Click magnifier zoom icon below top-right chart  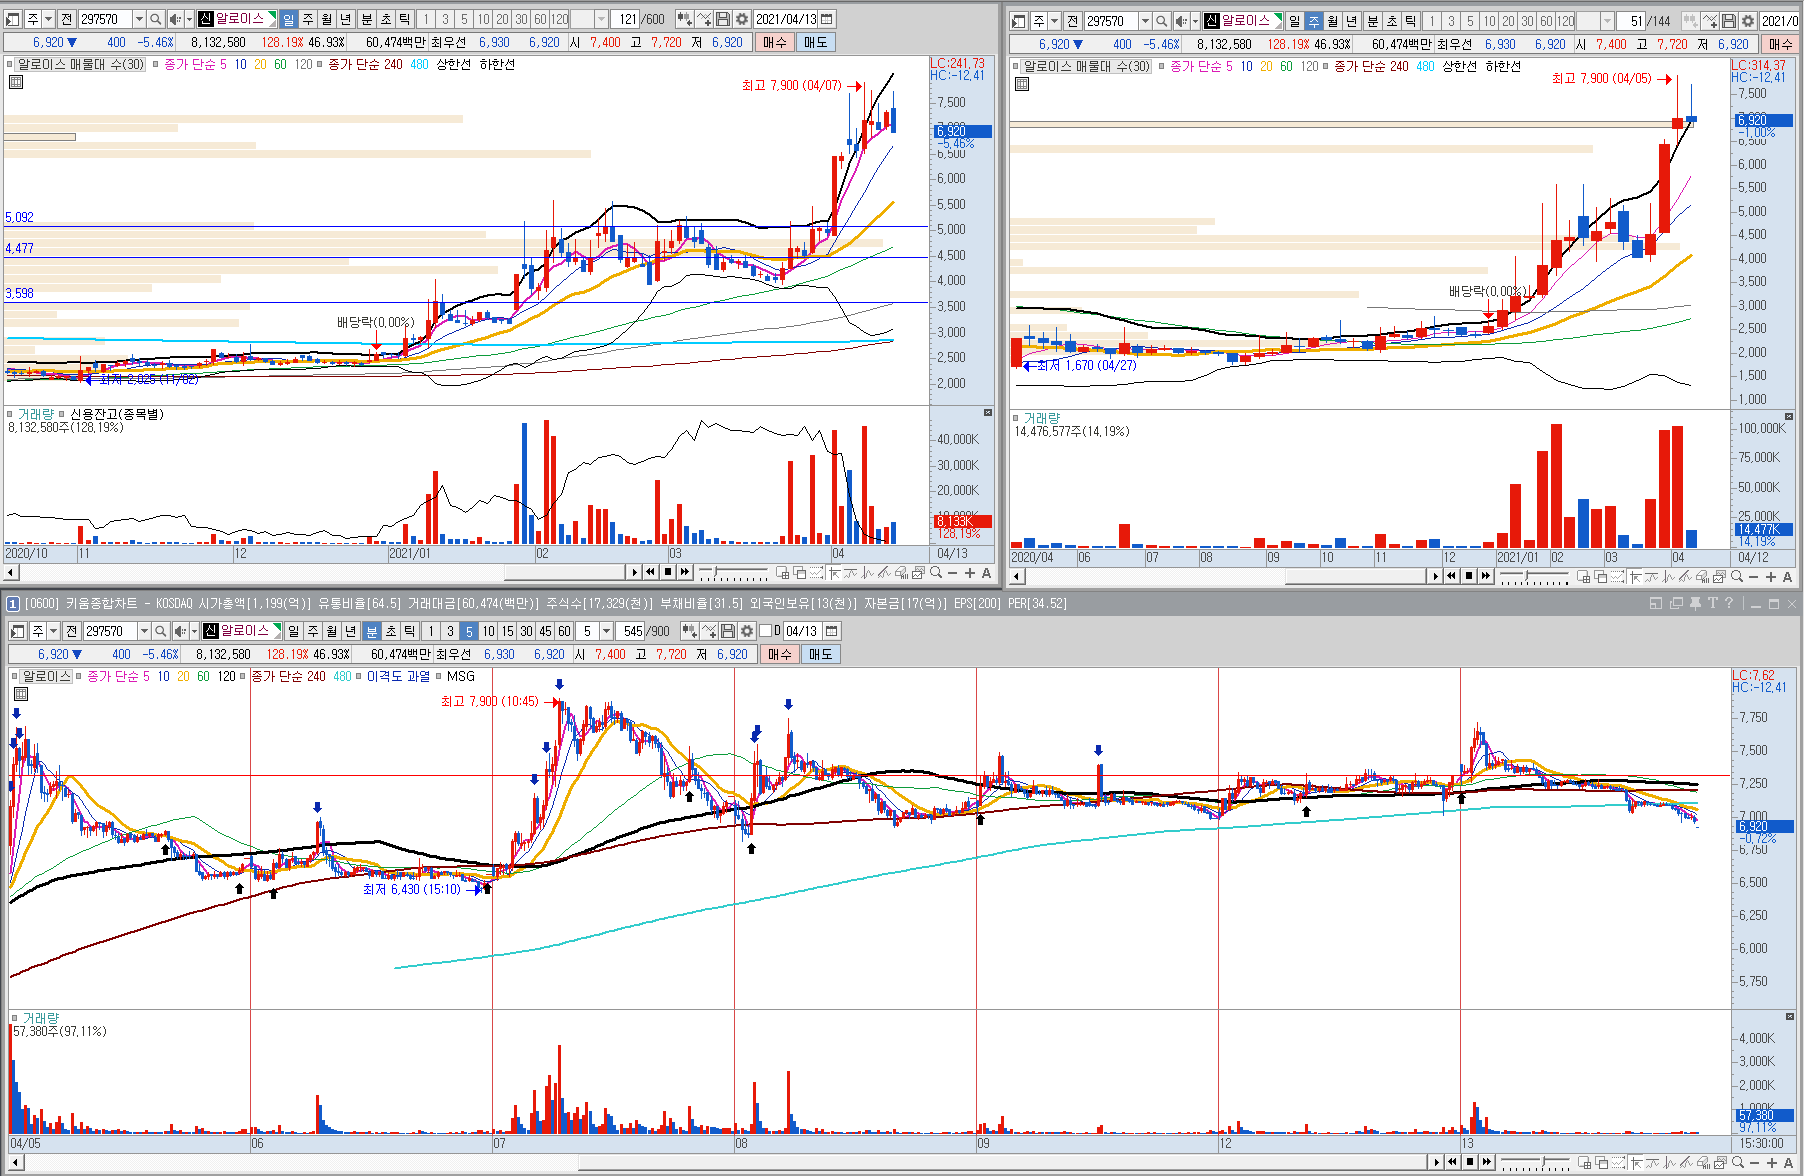tap(1737, 576)
